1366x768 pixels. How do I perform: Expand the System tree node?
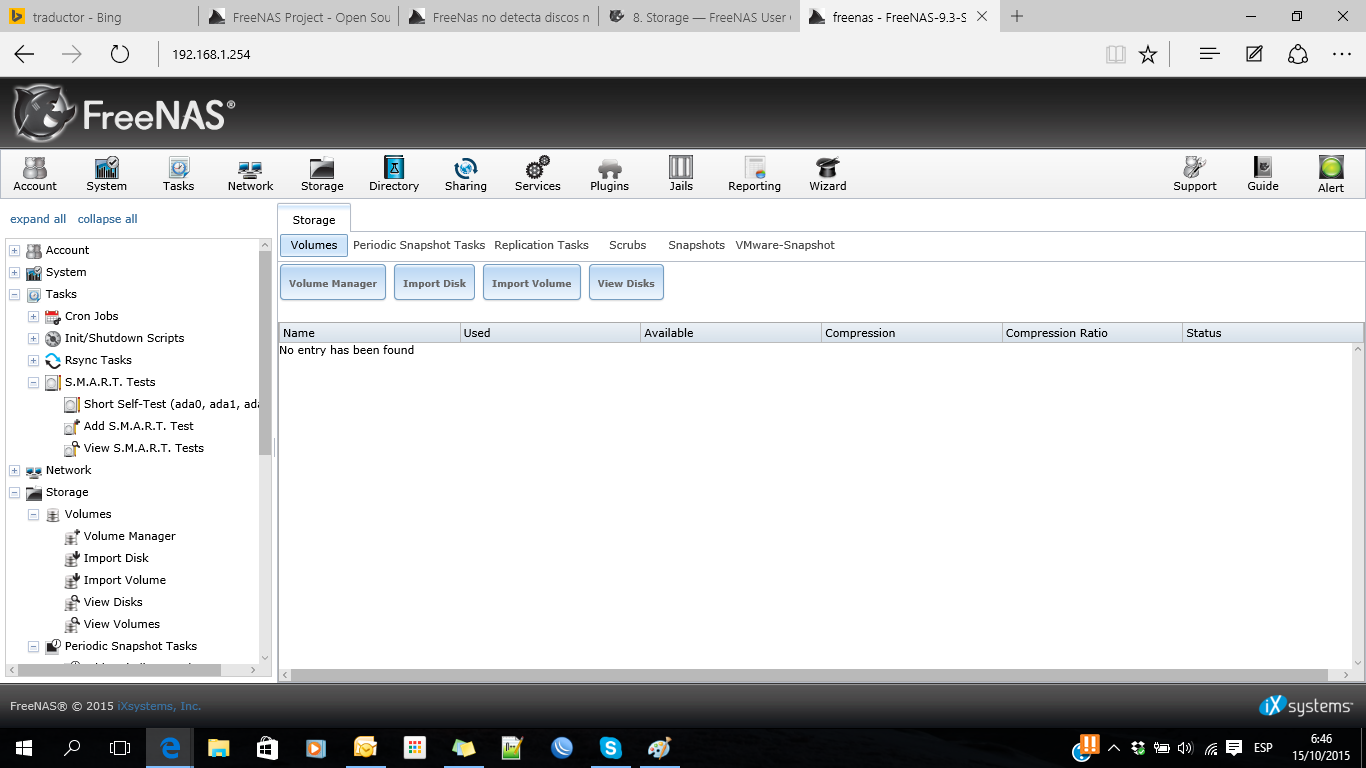click(x=15, y=272)
